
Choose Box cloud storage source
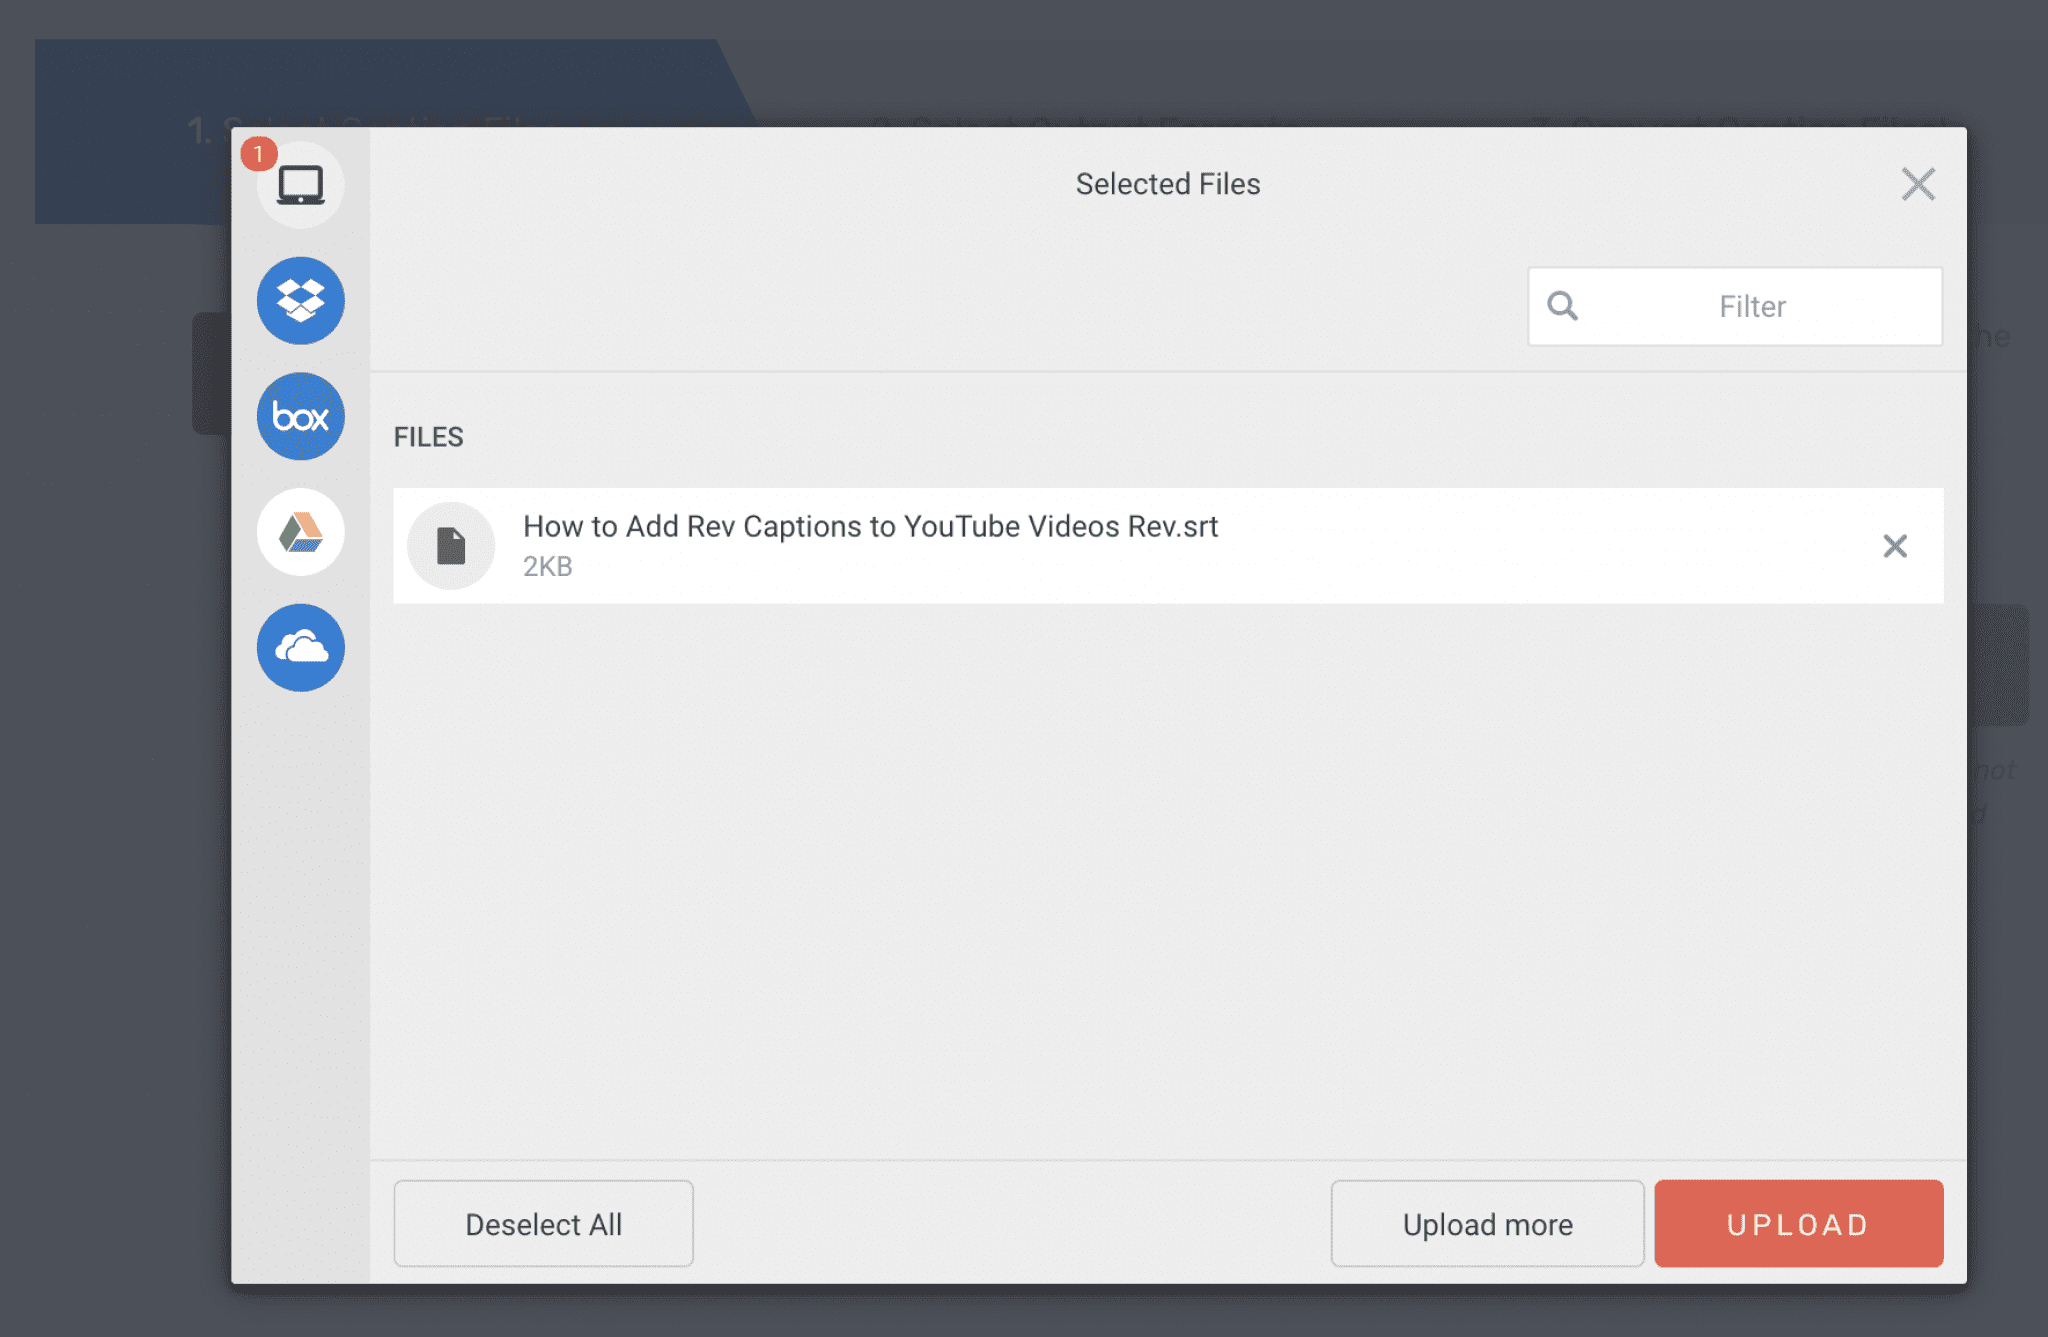pos(300,417)
